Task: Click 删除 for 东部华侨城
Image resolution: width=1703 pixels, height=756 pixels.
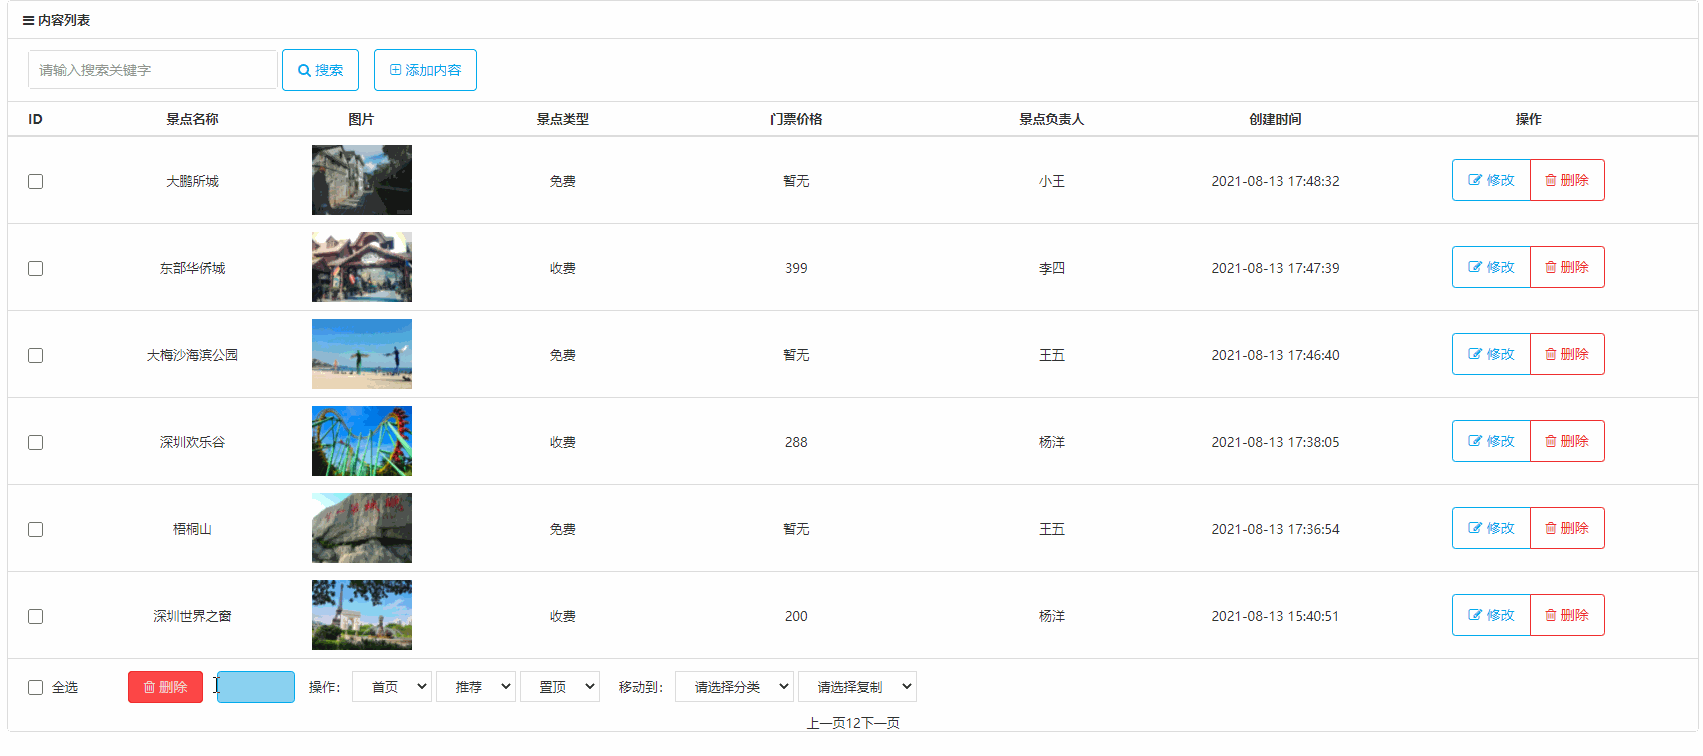Action: pos(1567,267)
